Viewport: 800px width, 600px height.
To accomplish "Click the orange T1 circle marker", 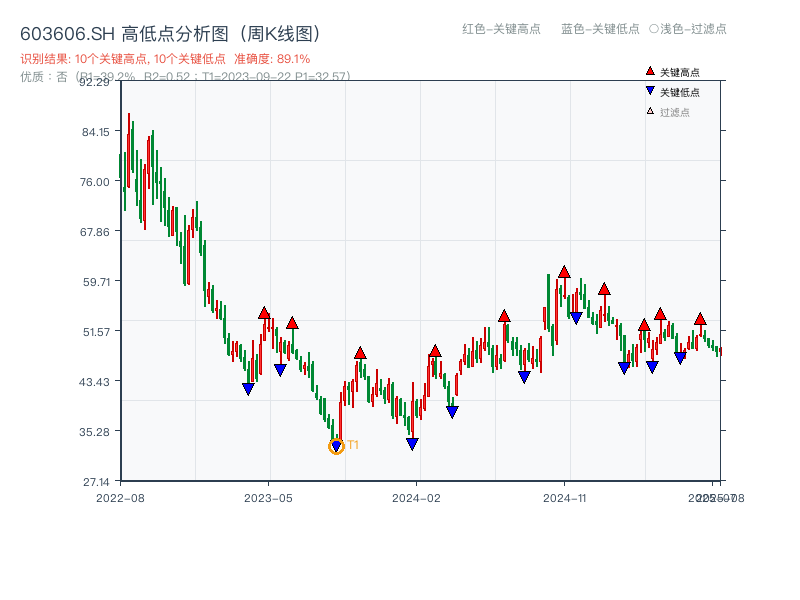I will [x=336, y=446].
